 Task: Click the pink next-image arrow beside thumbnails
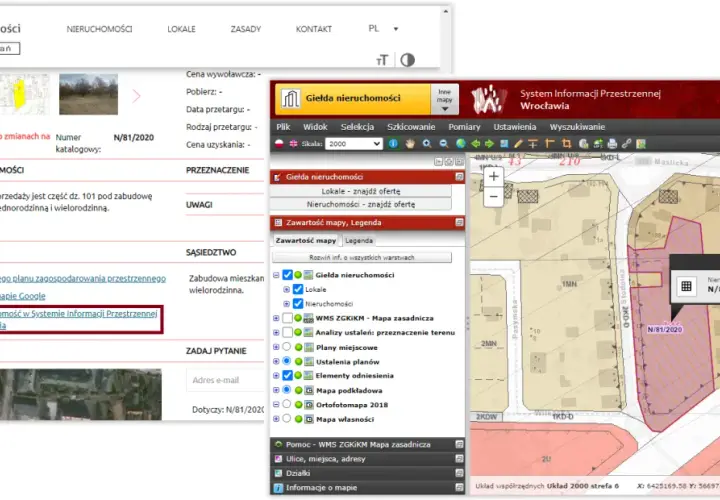[x=136, y=96]
